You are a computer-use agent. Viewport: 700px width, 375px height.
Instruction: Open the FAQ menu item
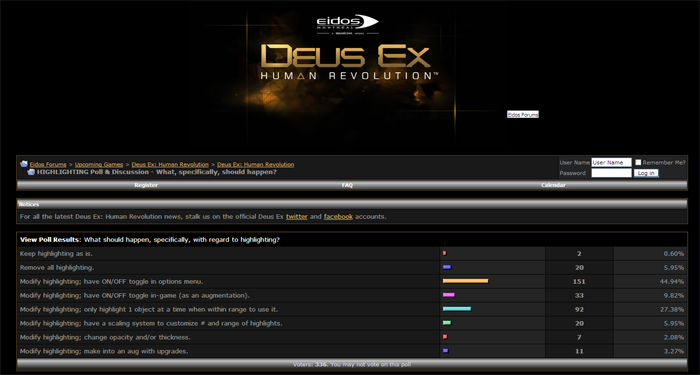click(x=347, y=185)
